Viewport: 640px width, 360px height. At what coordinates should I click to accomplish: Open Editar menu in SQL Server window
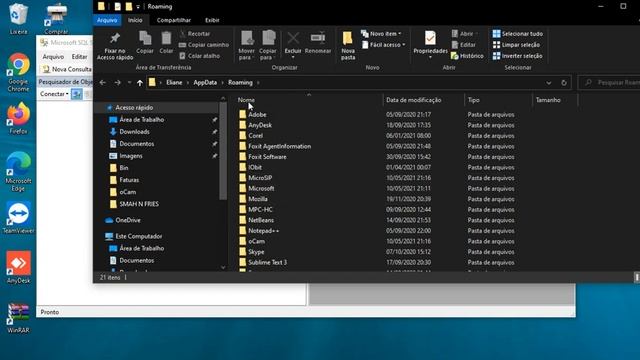pos(79,57)
